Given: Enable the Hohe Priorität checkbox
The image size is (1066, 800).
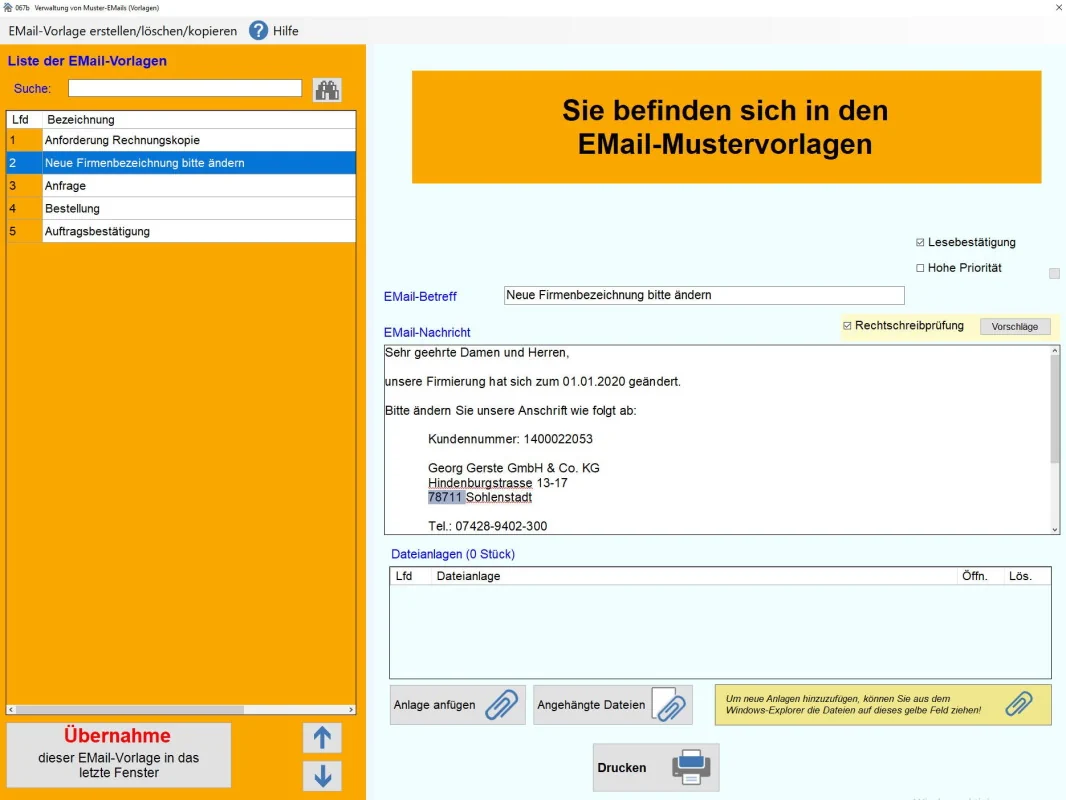Looking at the screenshot, I should [920, 268].
